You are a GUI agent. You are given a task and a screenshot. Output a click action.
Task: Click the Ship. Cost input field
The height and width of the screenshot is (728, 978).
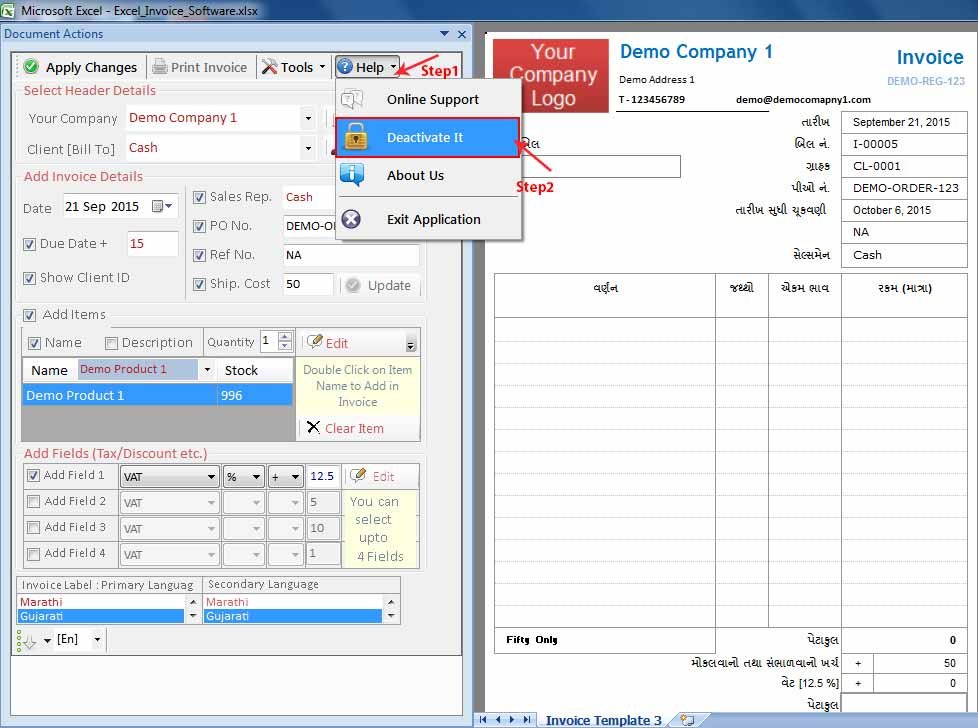pyautogui.click(x=308, y=284)
